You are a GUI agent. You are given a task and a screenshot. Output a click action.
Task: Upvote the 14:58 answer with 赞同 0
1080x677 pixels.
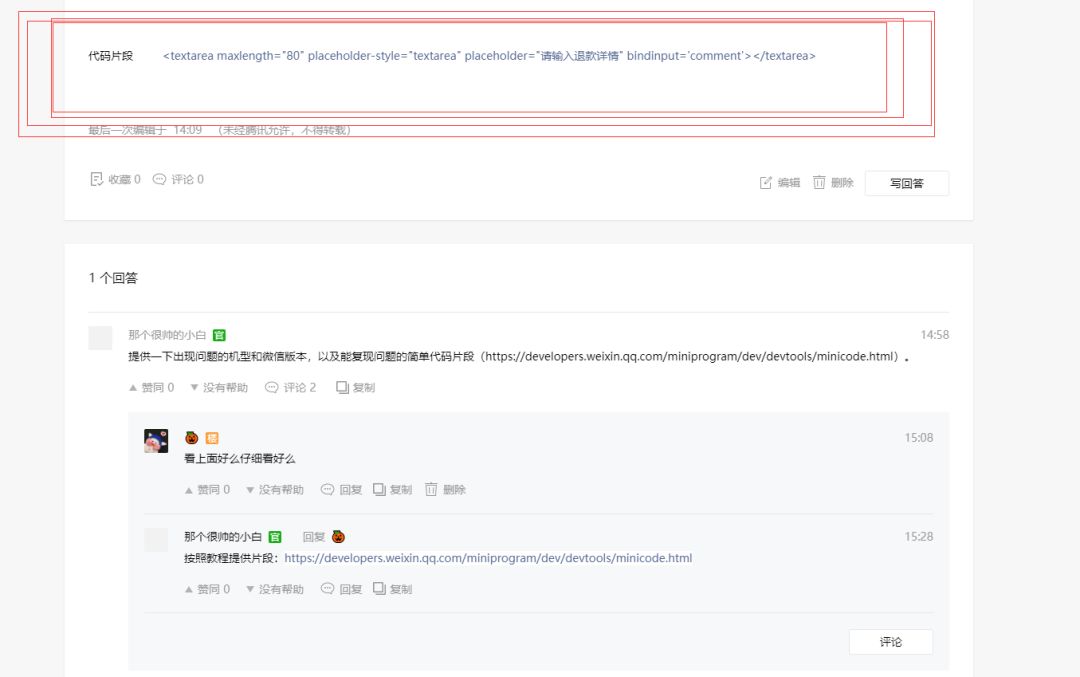point(152,388)
